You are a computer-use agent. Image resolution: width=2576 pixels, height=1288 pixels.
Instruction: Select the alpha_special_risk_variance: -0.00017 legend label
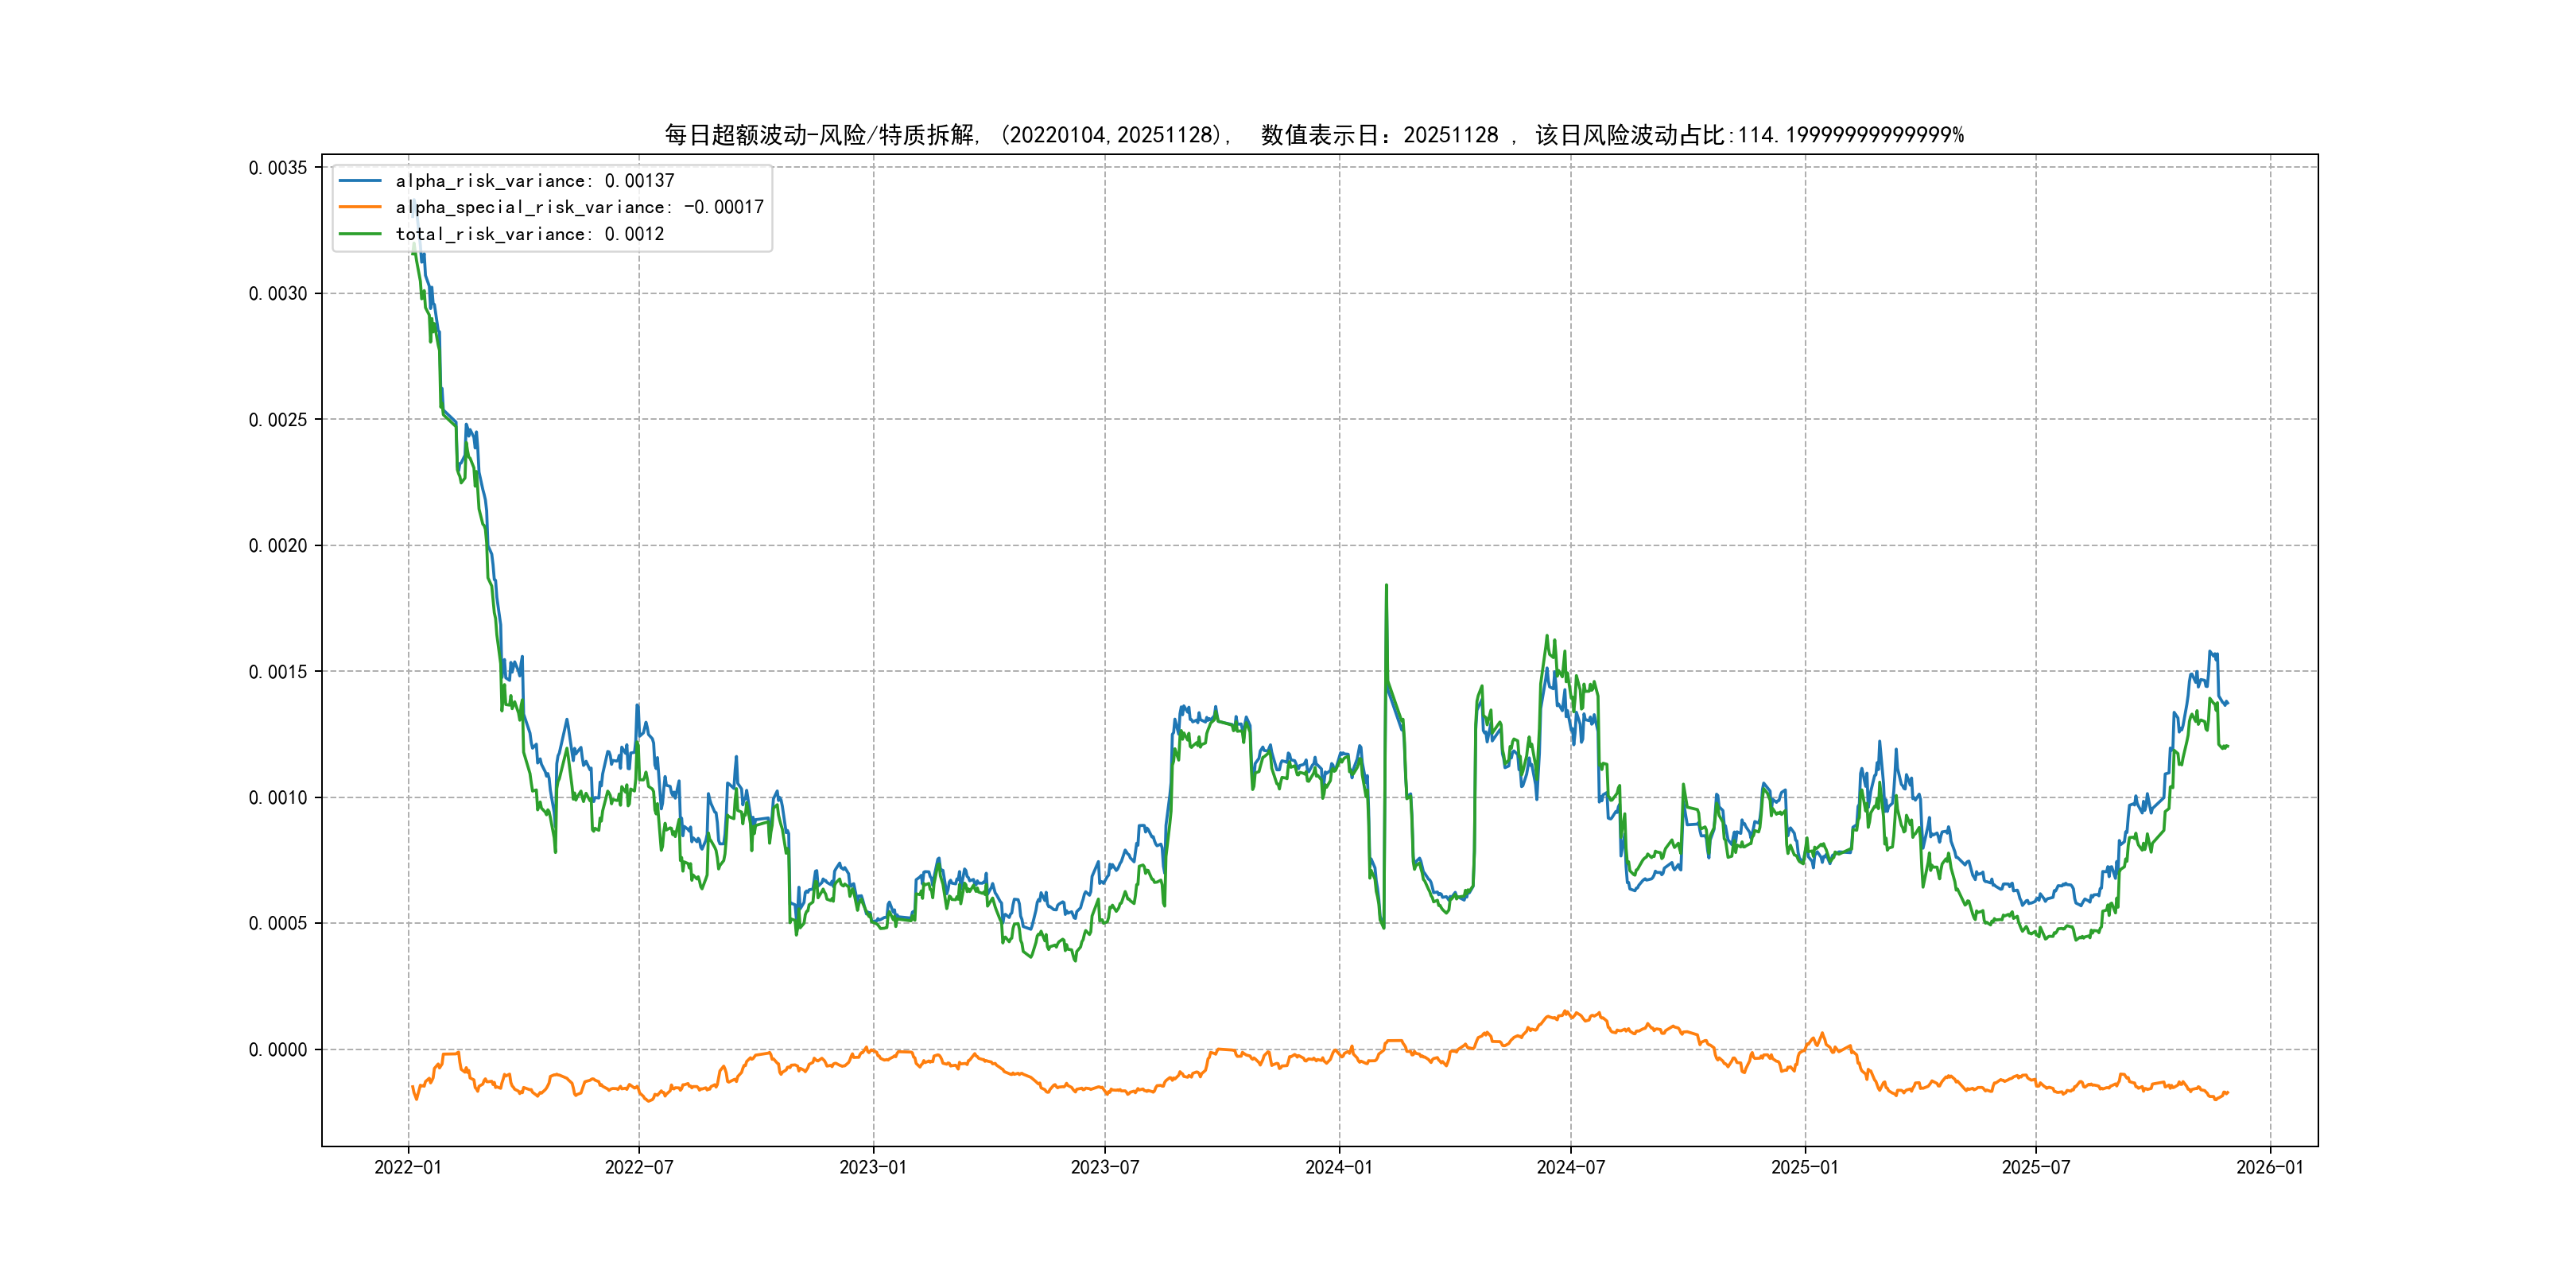(x=579, y=207)
